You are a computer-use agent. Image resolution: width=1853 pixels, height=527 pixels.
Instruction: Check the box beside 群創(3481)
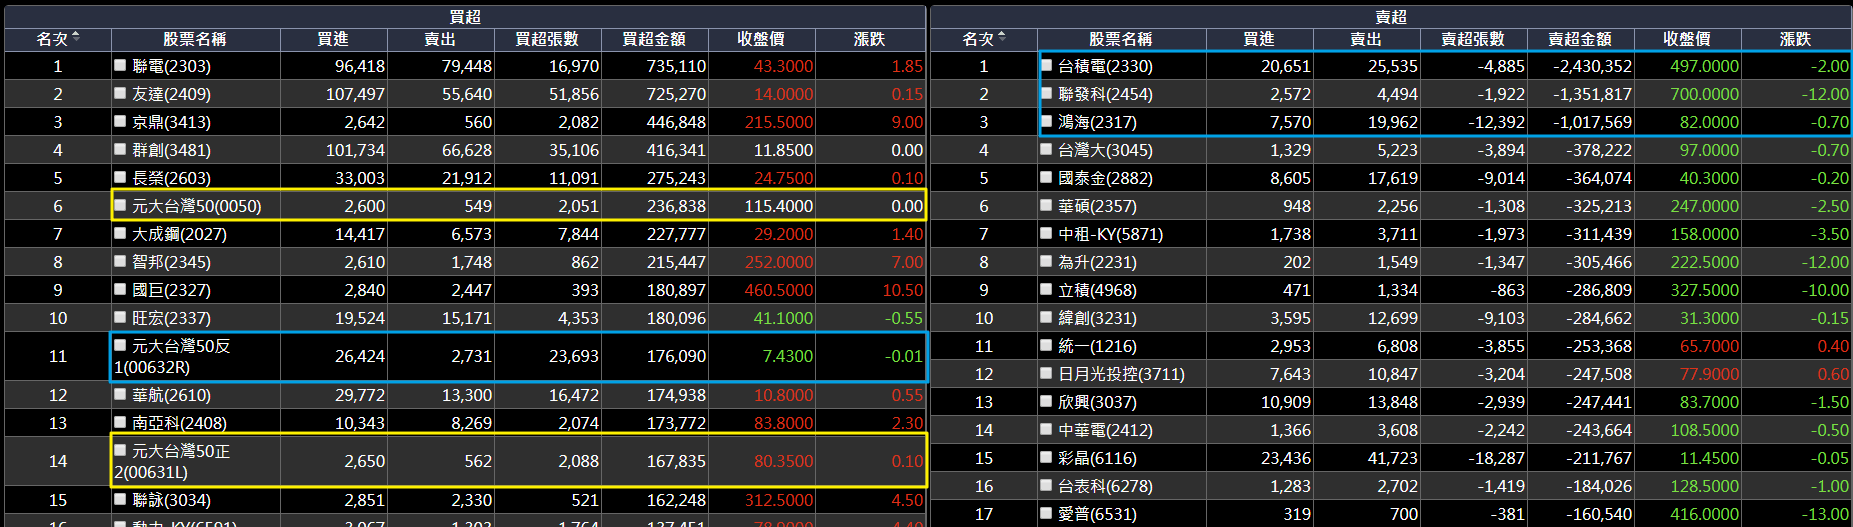tap(120, 149)
